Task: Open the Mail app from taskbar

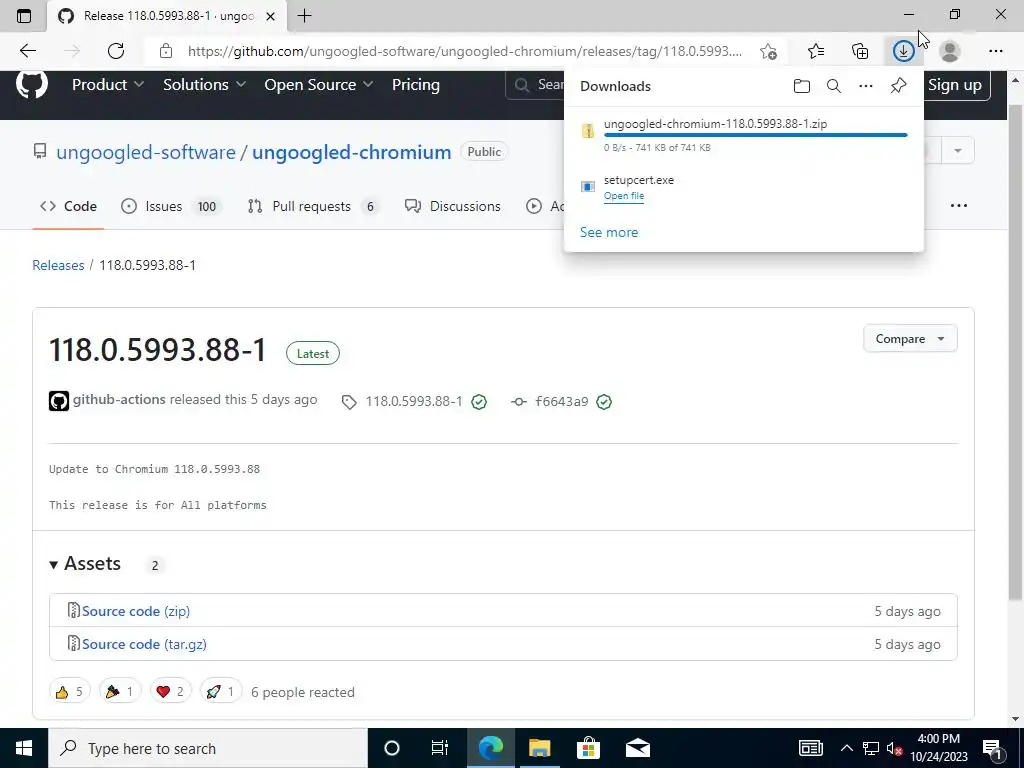Action: [637, 748]
